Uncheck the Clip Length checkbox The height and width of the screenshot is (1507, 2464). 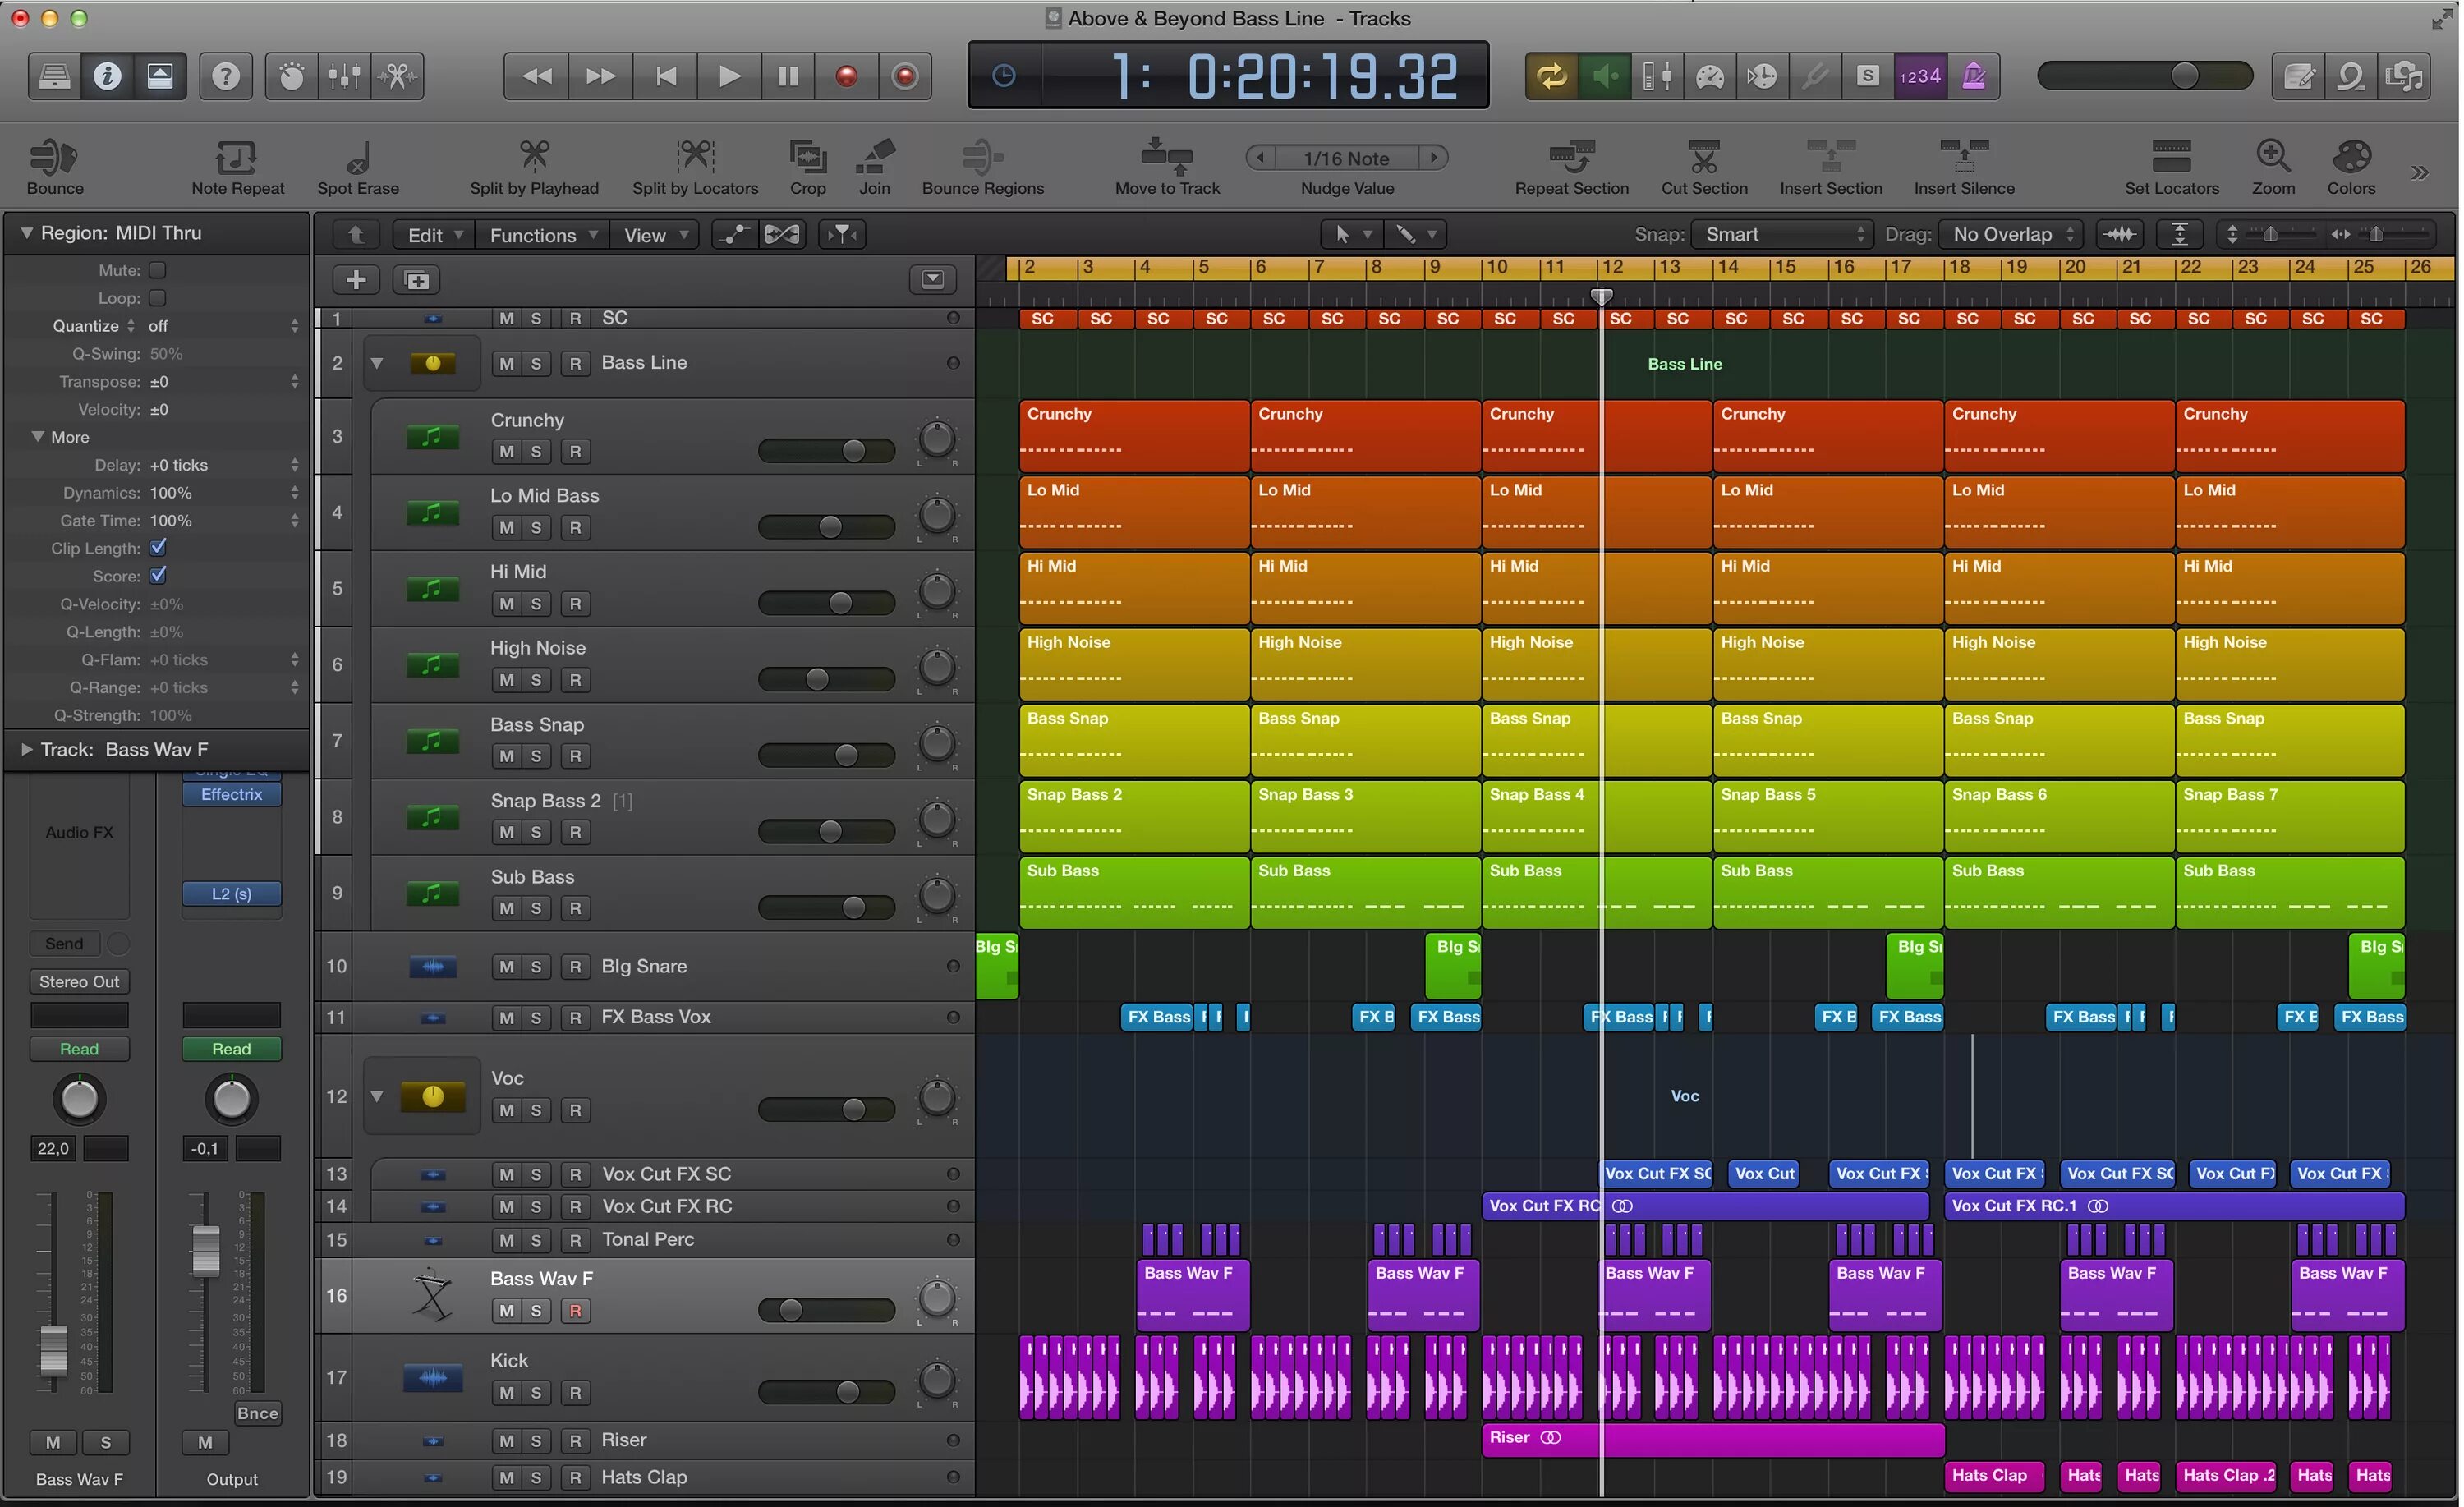[157, 548]
